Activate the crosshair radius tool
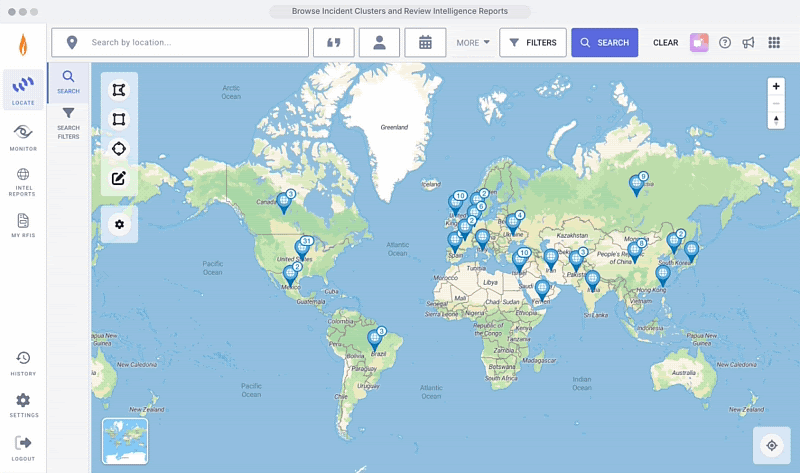Screen dimensions: 800x473 (119, 149)
